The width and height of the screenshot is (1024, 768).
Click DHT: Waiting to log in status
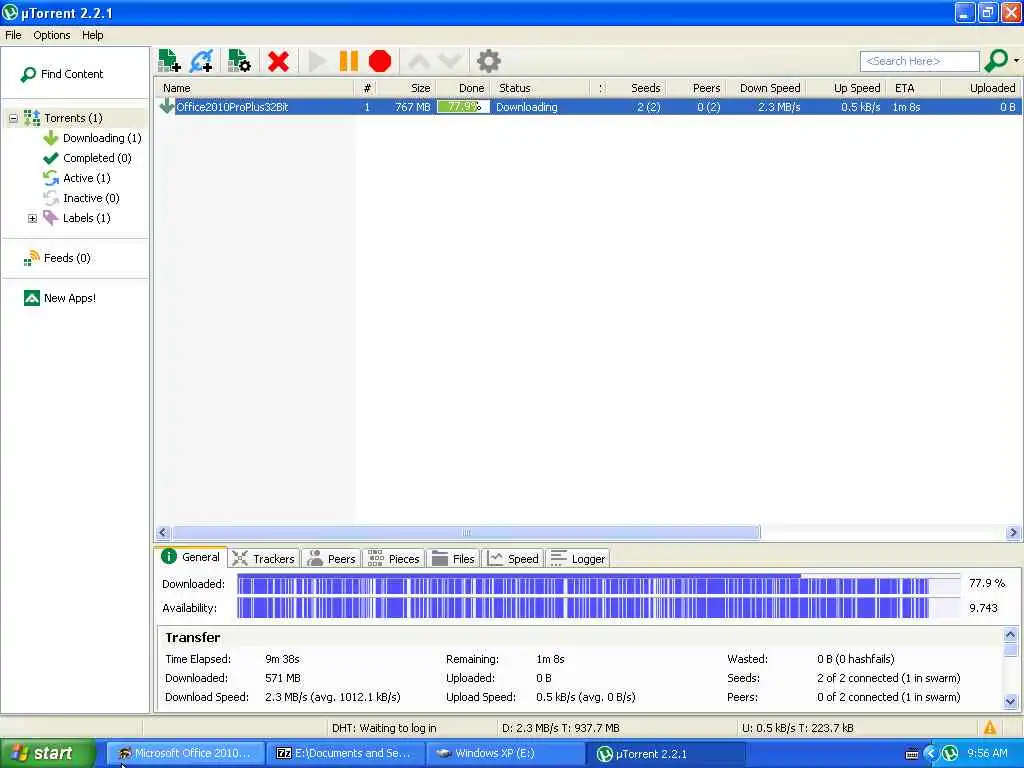pos(384,728)
